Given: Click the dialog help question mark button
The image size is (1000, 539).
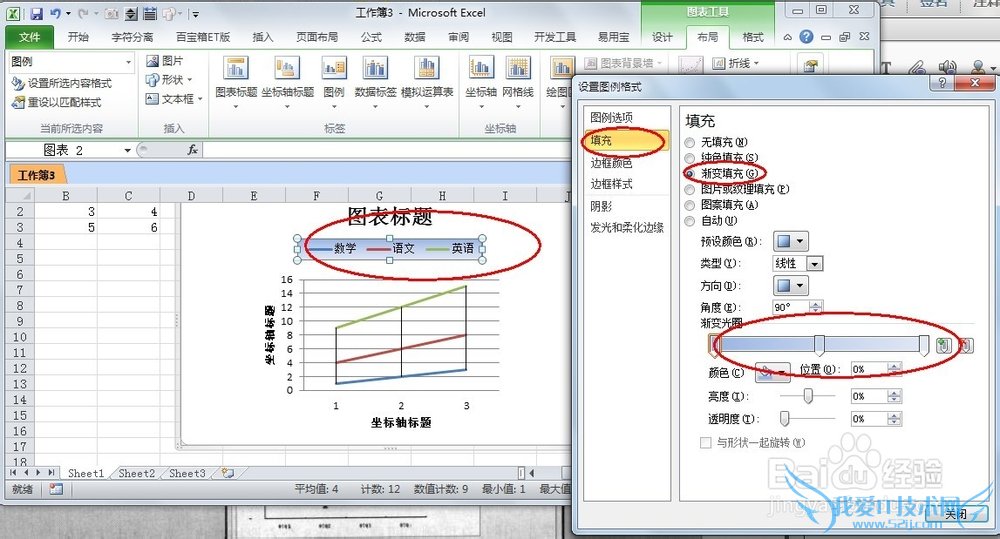Looking at the screenshot, I should pyautogui.click(x=942, y=83).
